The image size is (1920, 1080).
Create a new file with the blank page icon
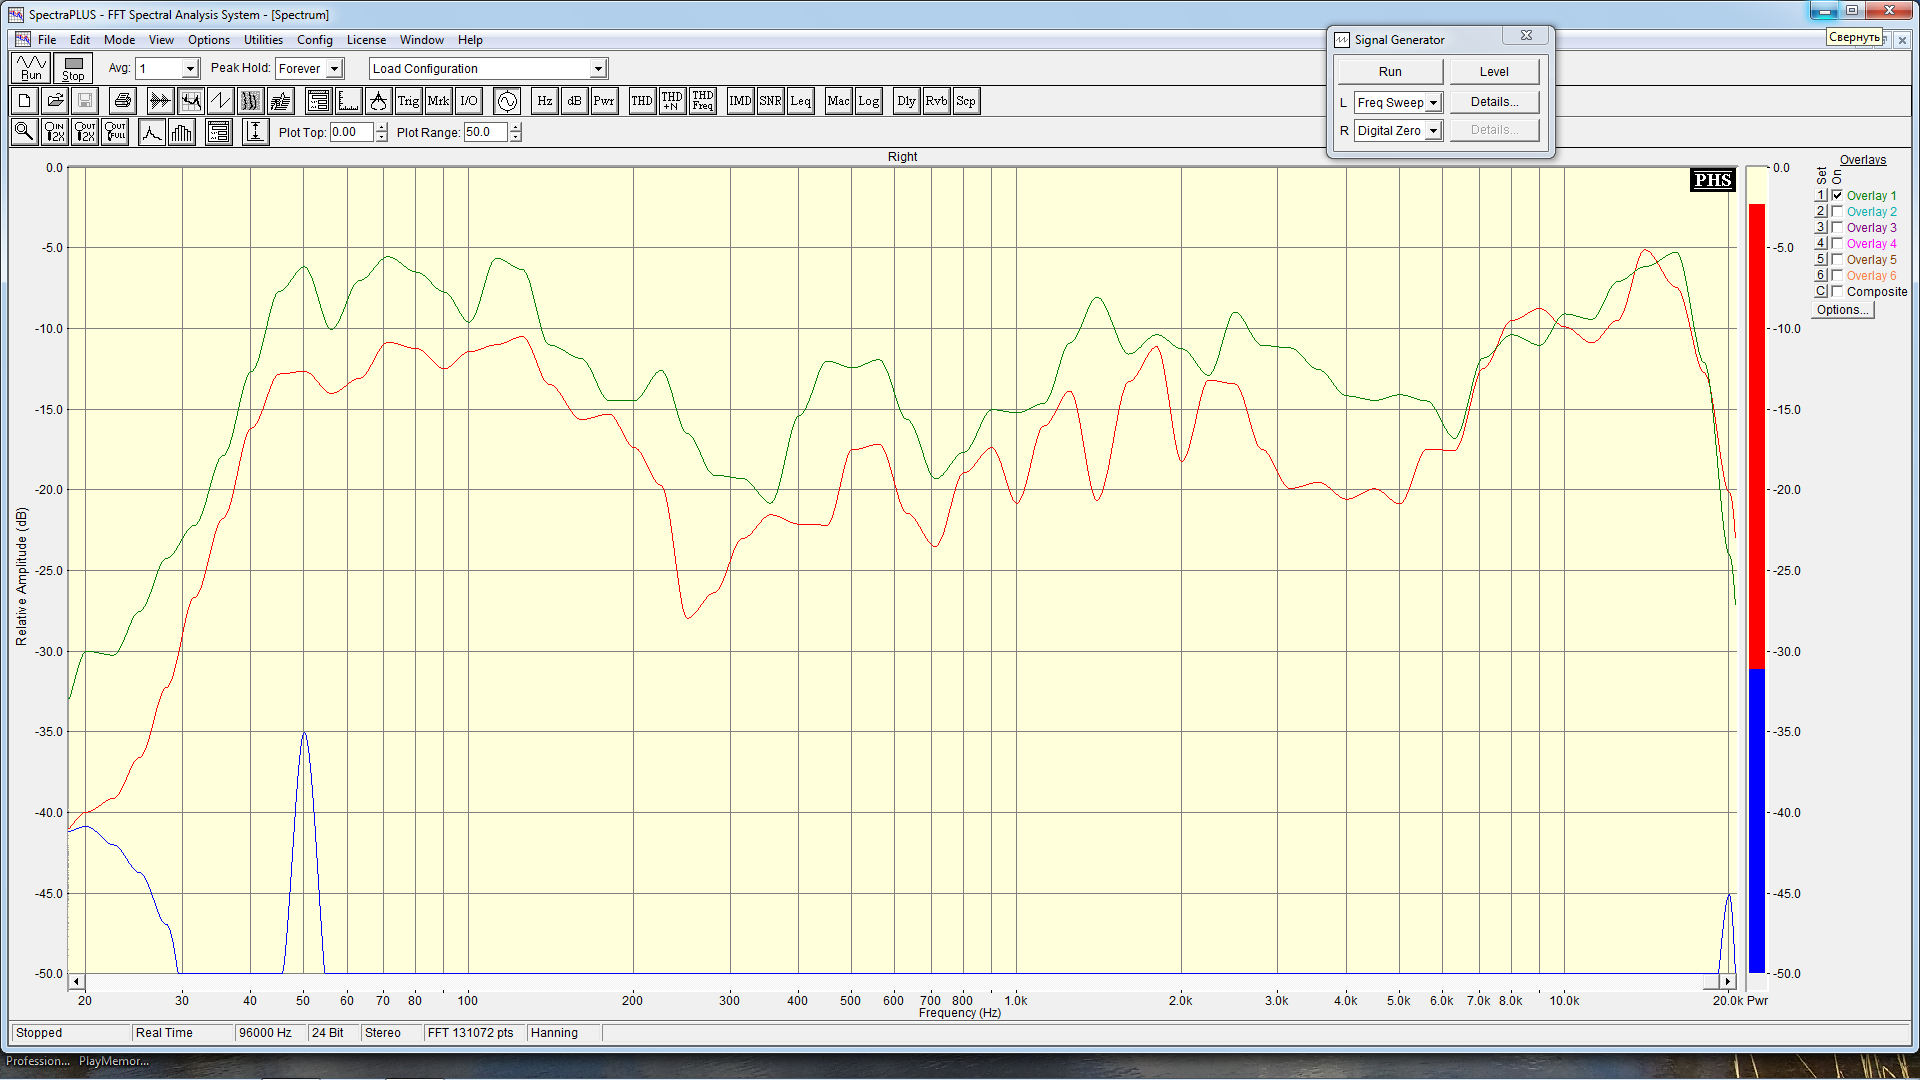pos(25,101)
